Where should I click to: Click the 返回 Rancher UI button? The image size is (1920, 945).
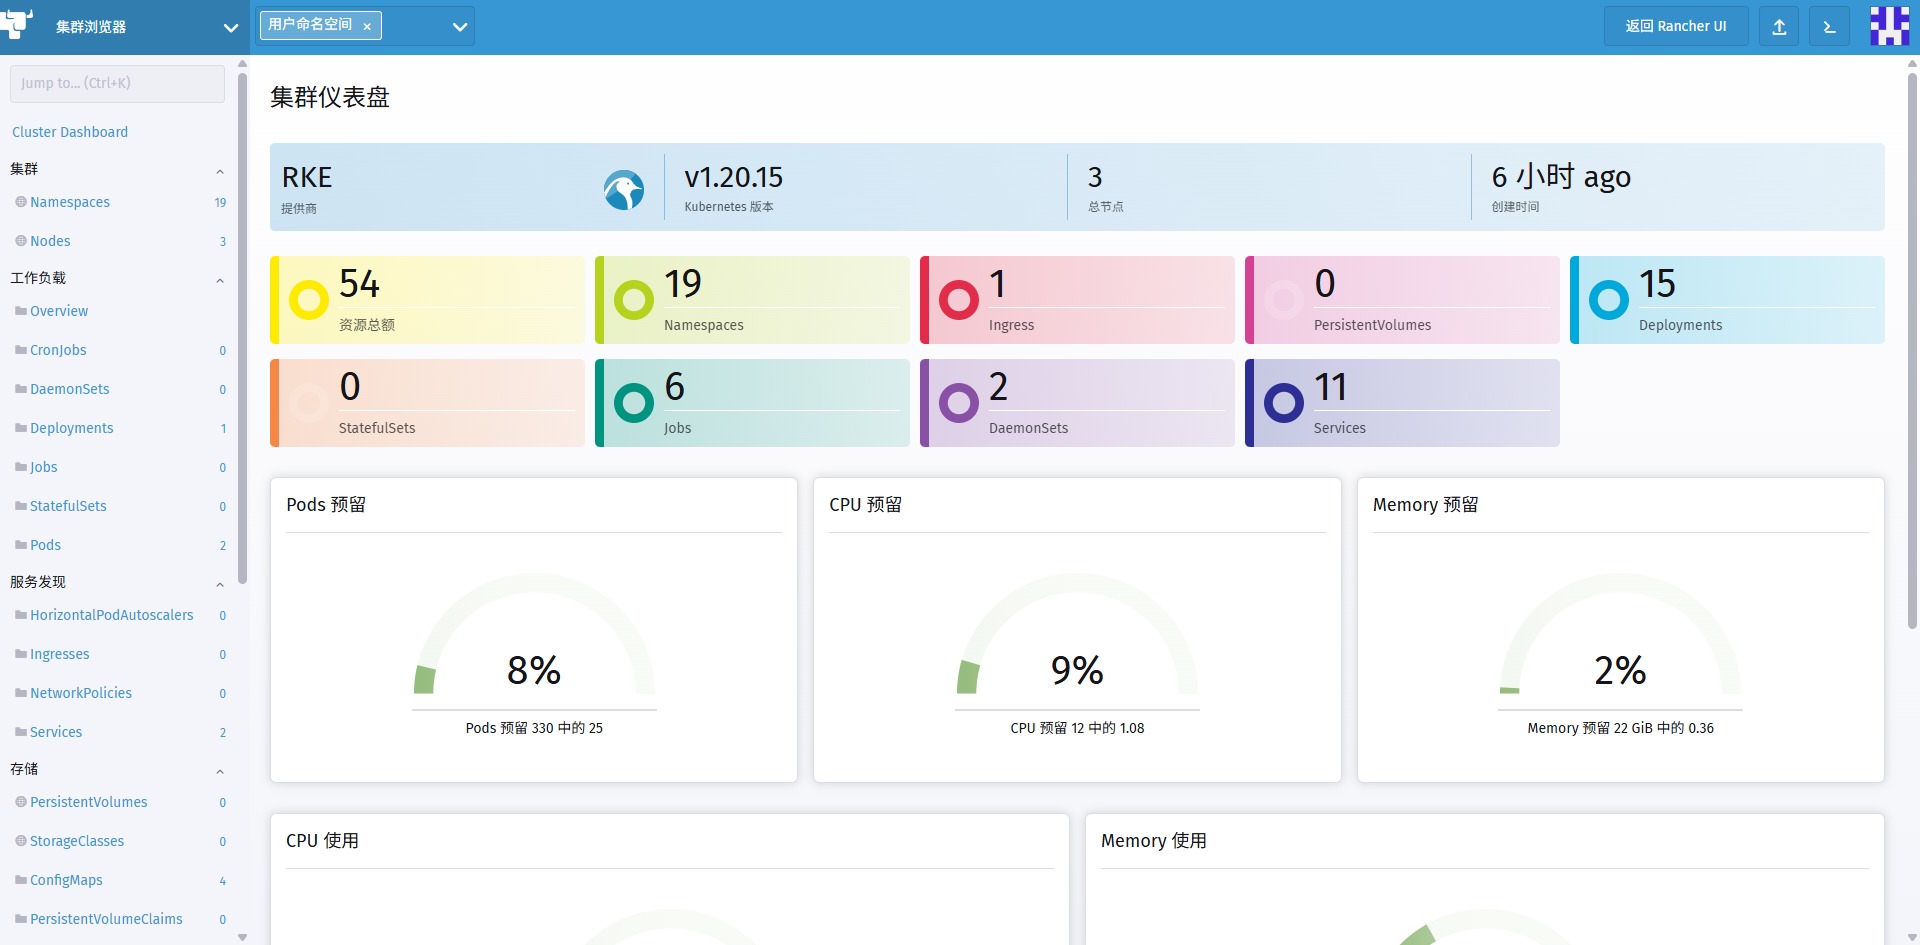click(x=1676, y=27)
